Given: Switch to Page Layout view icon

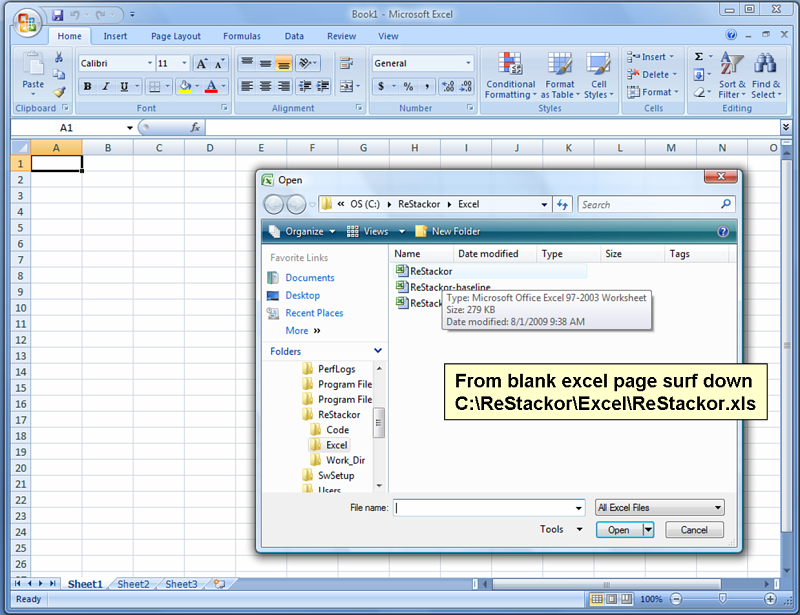Looking at the screenshot, I should 611,599.
